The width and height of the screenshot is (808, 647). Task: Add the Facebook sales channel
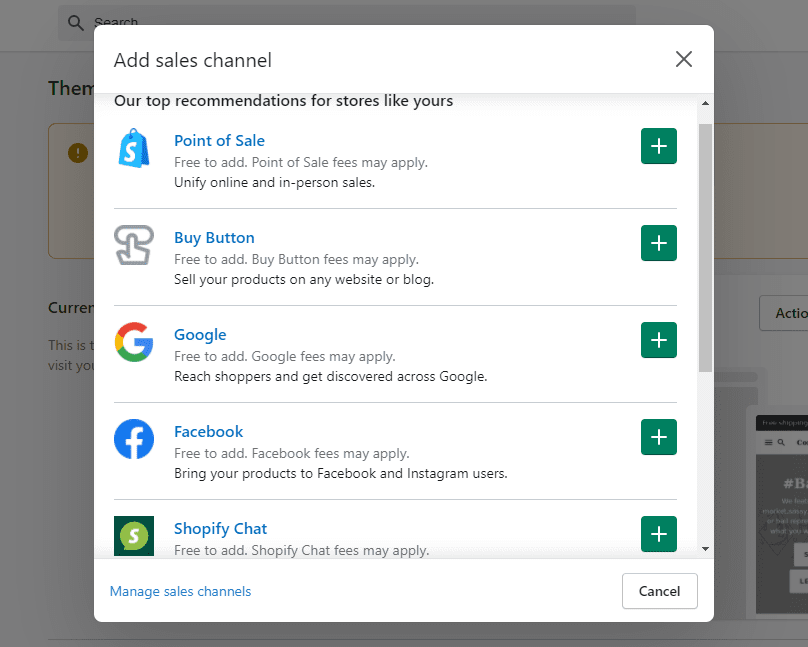659,437
